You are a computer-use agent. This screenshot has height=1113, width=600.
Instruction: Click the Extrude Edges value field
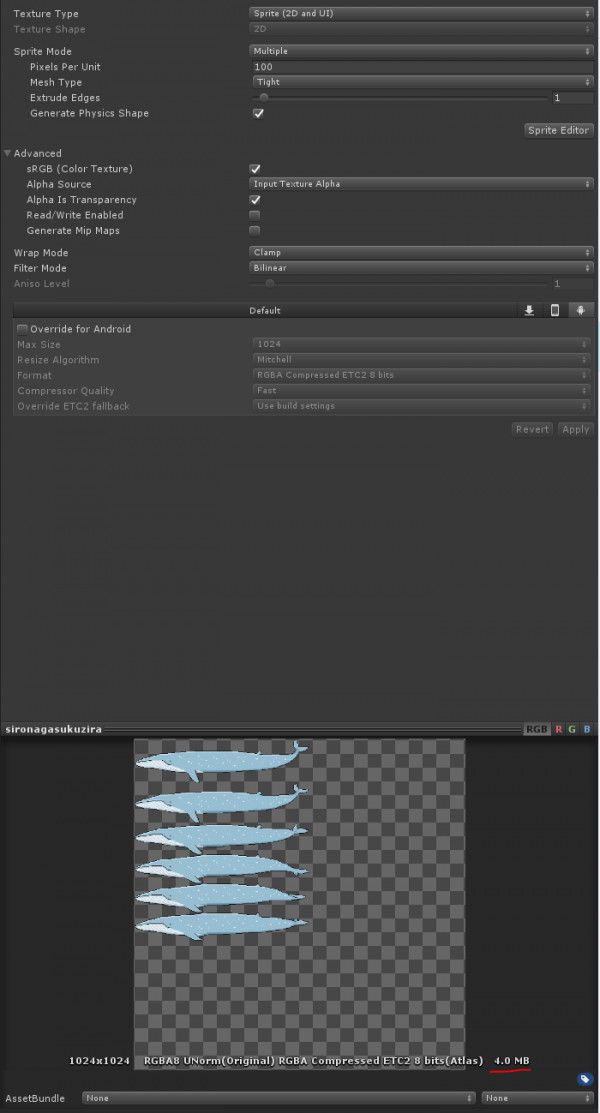(573, 98)
